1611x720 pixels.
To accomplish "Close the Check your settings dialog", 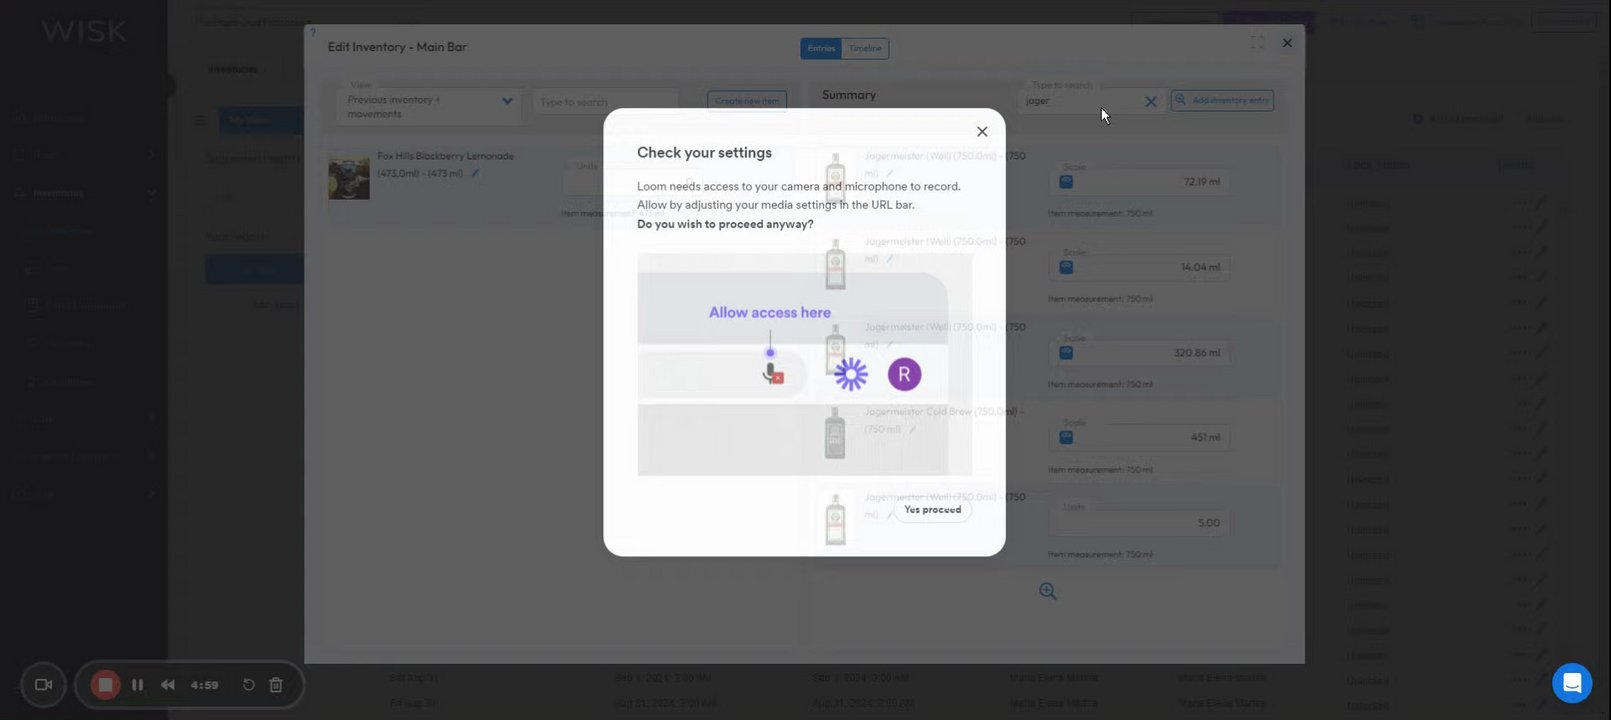I will (982, 132).
